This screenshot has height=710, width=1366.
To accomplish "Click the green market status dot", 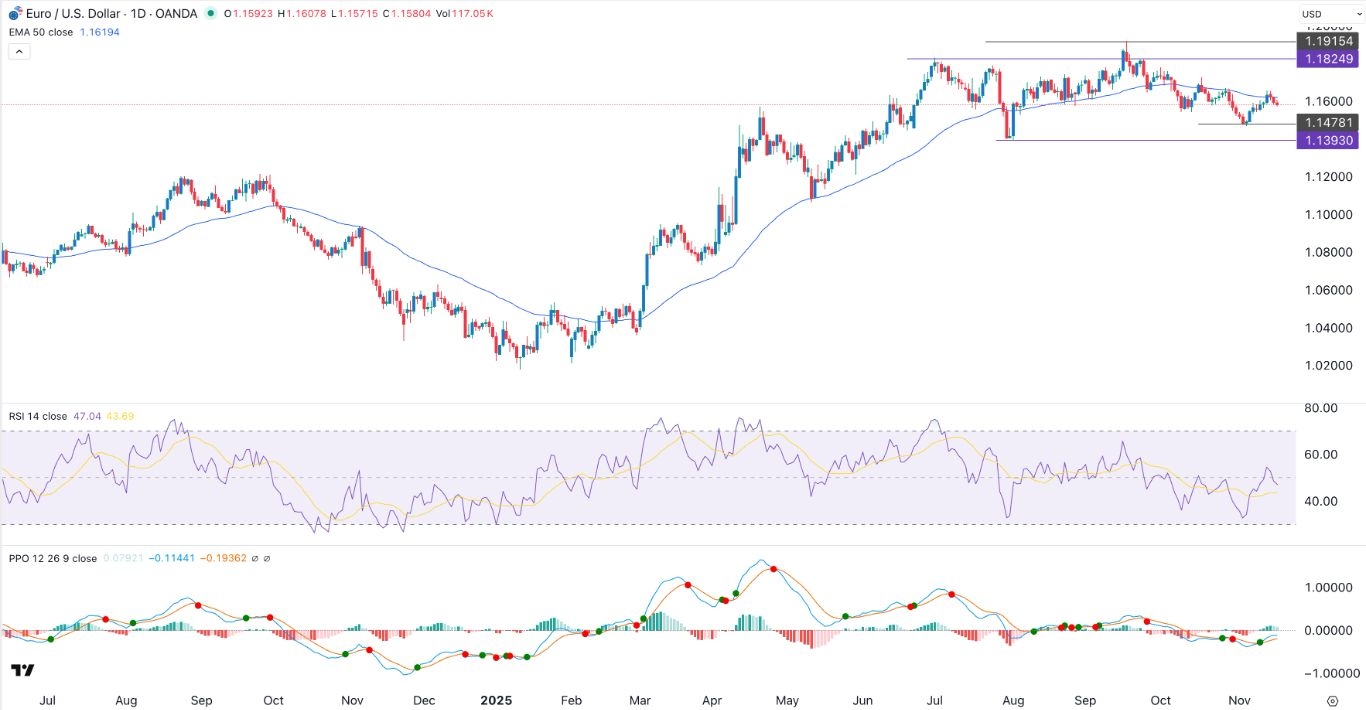I will (x=210, y=14).
